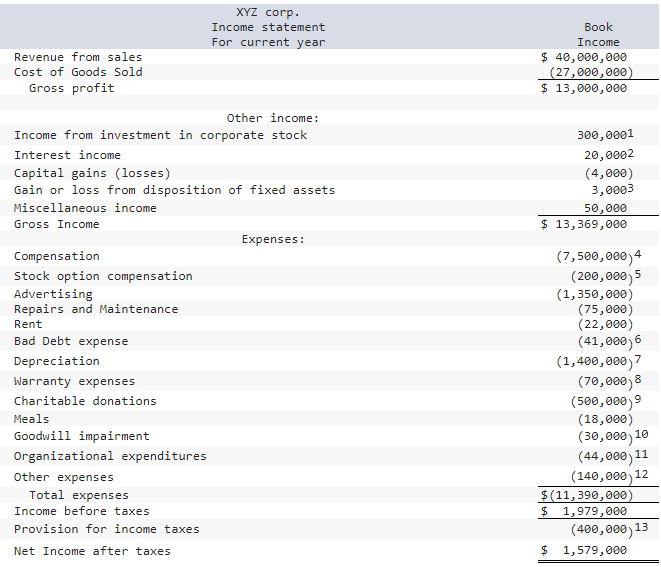Select the Gross Income total $13,369,000
Viewport: 661px width, 567px height.
click(x=583, y=224)
